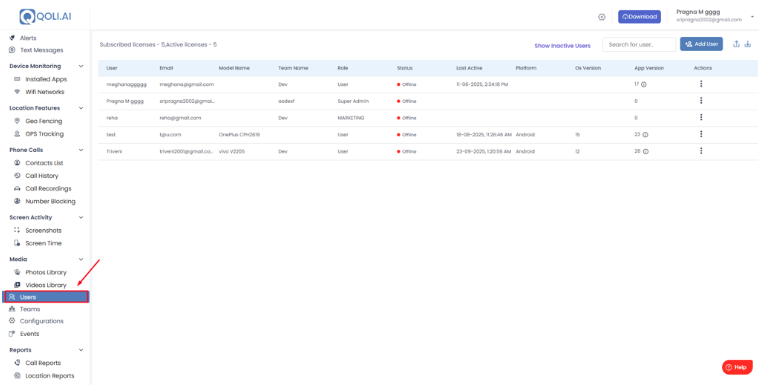
Task: Open actions menu for meghanaggggg row
Action: coord(701,84)
